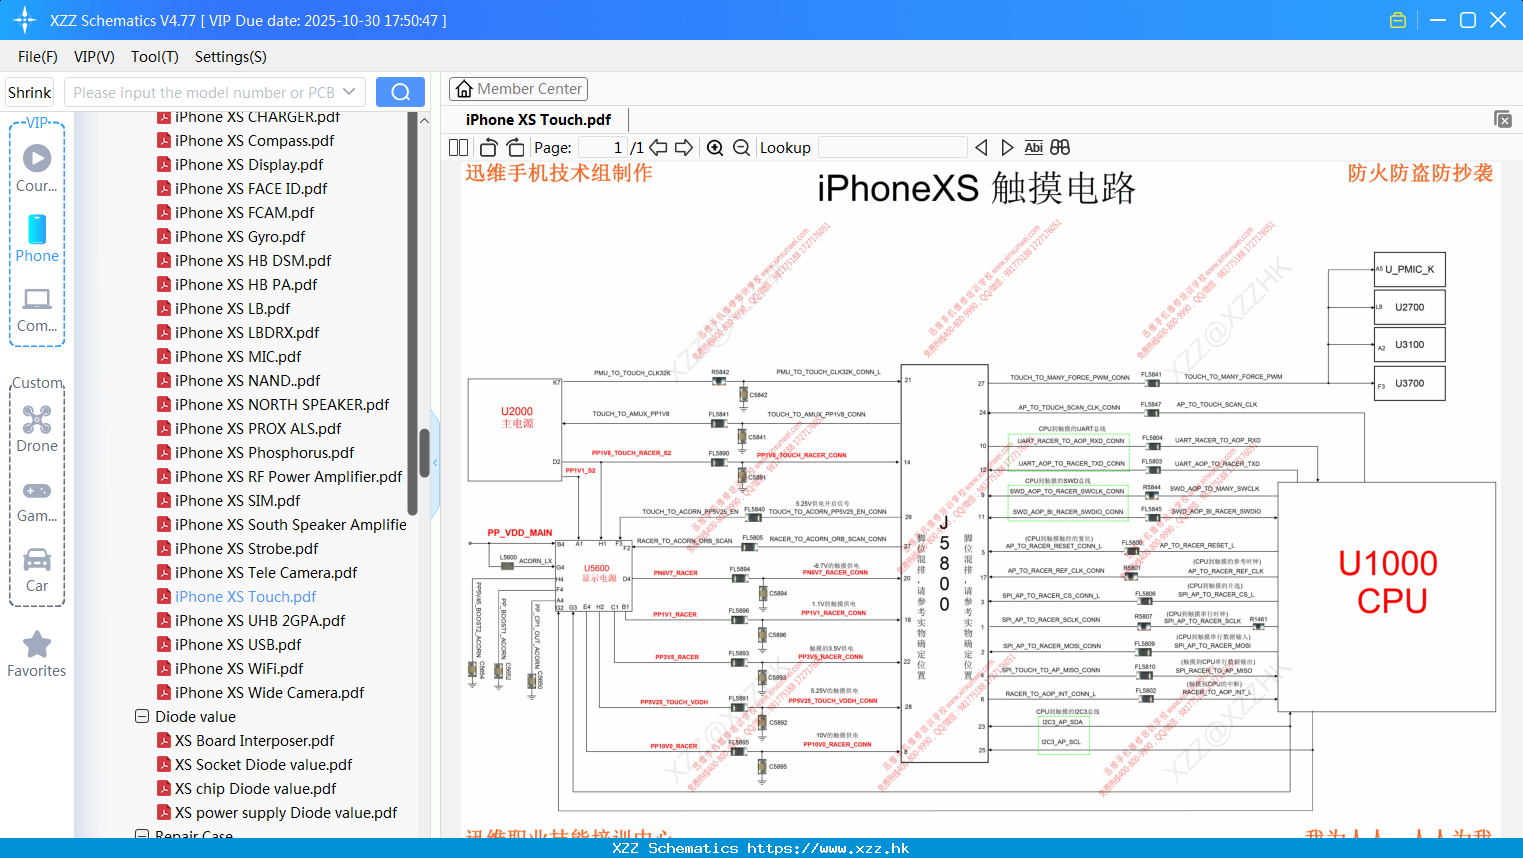Open iPhone XS USB.pdf

click(238, 645)
